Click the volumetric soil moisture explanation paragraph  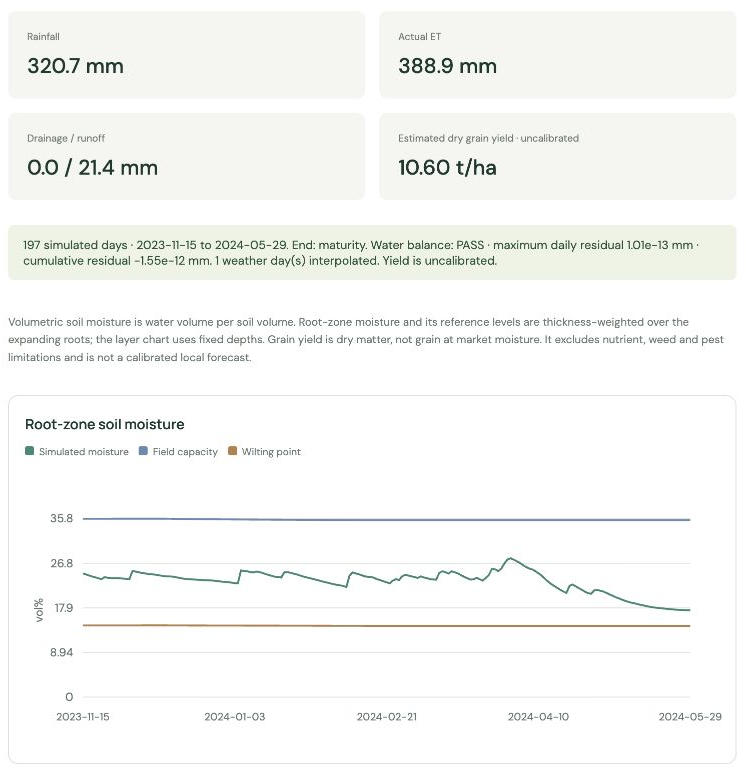click(x=366, y=339)
